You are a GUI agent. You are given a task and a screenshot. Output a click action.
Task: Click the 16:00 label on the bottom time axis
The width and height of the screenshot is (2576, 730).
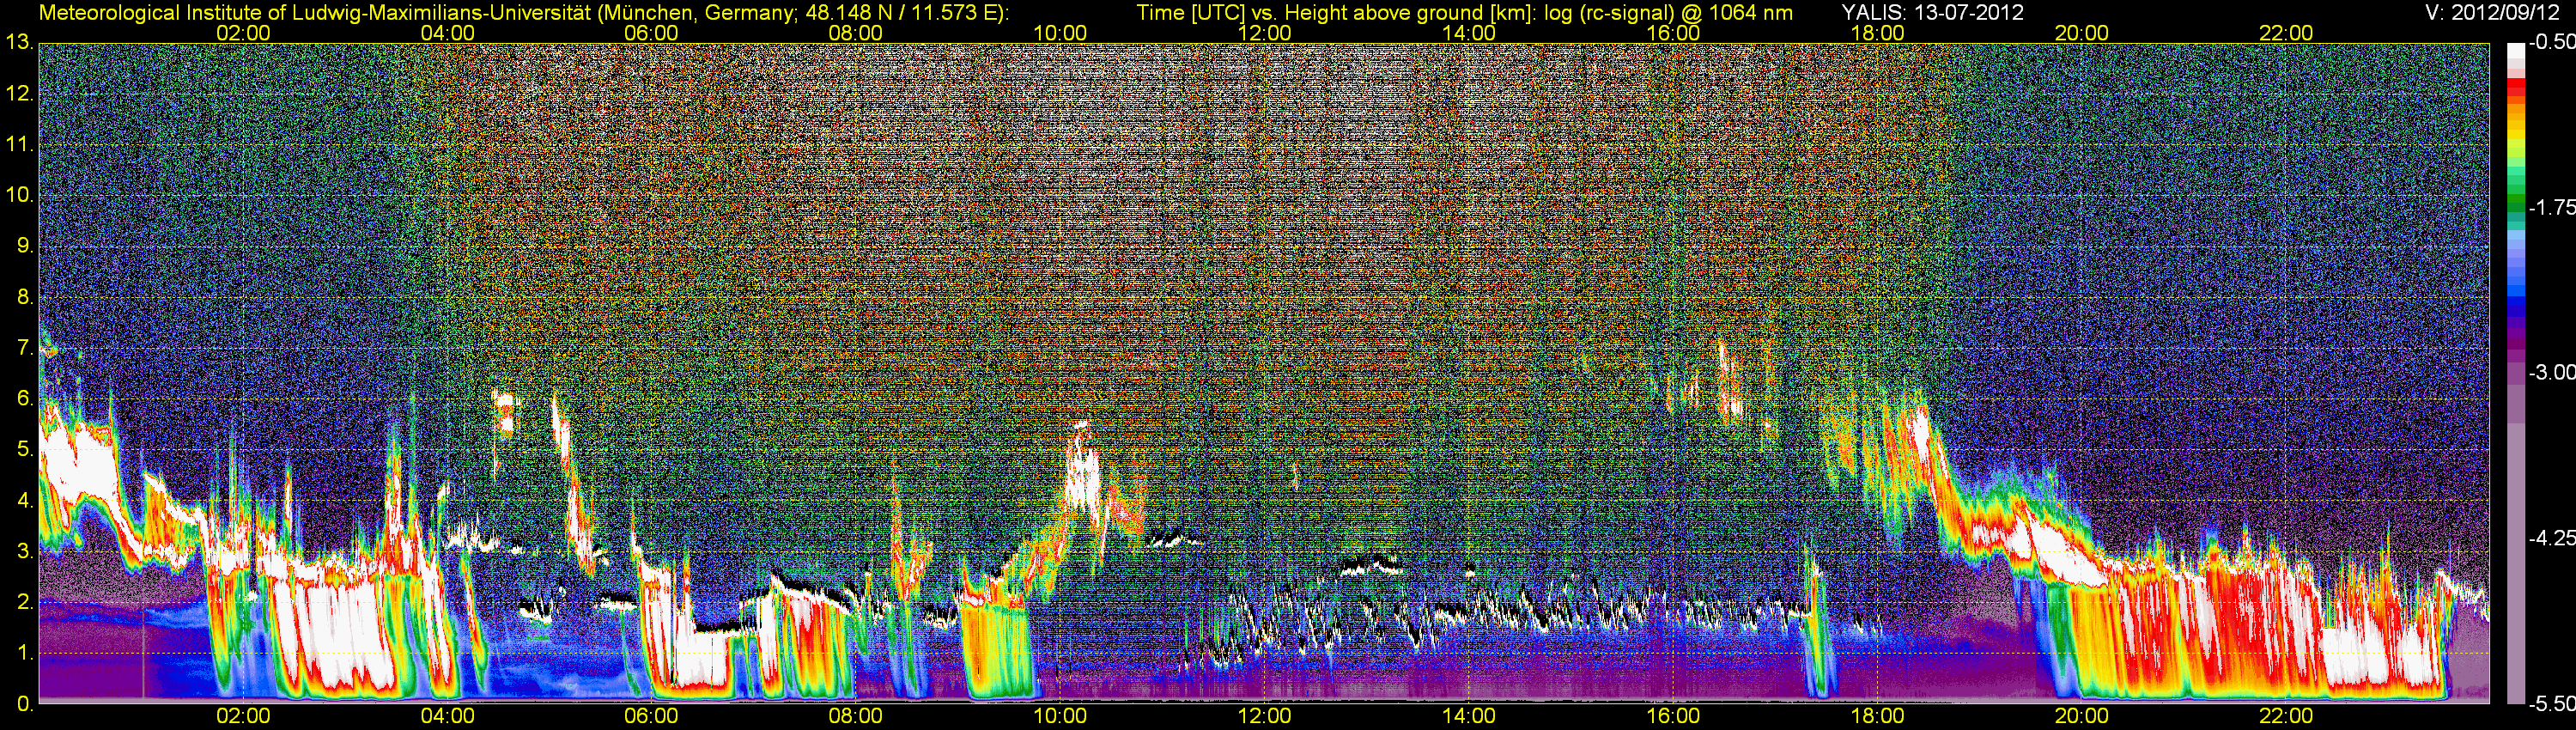(1673, 716)
